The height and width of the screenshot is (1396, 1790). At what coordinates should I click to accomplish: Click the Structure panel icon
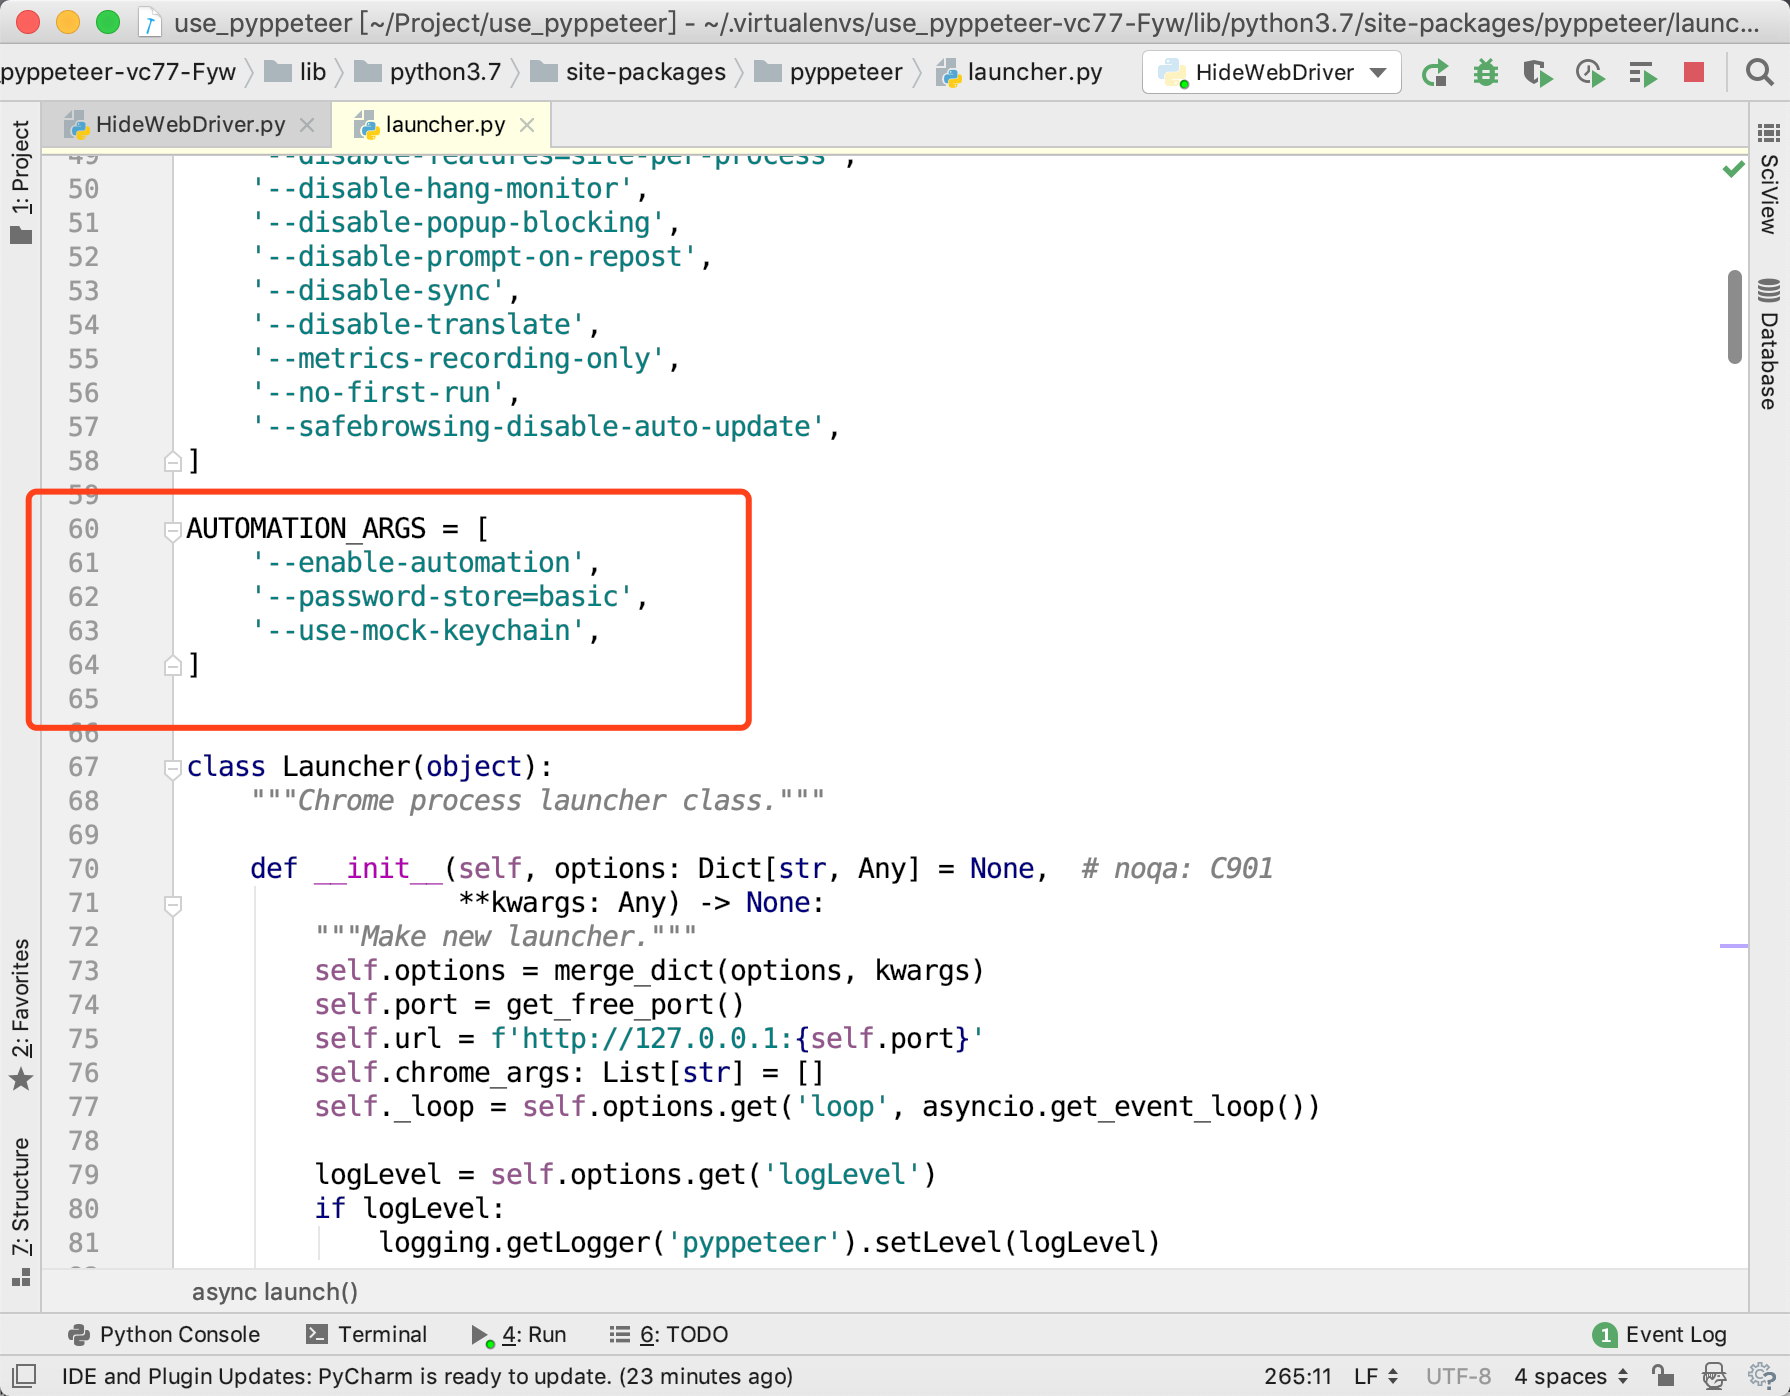[21, 1277]
